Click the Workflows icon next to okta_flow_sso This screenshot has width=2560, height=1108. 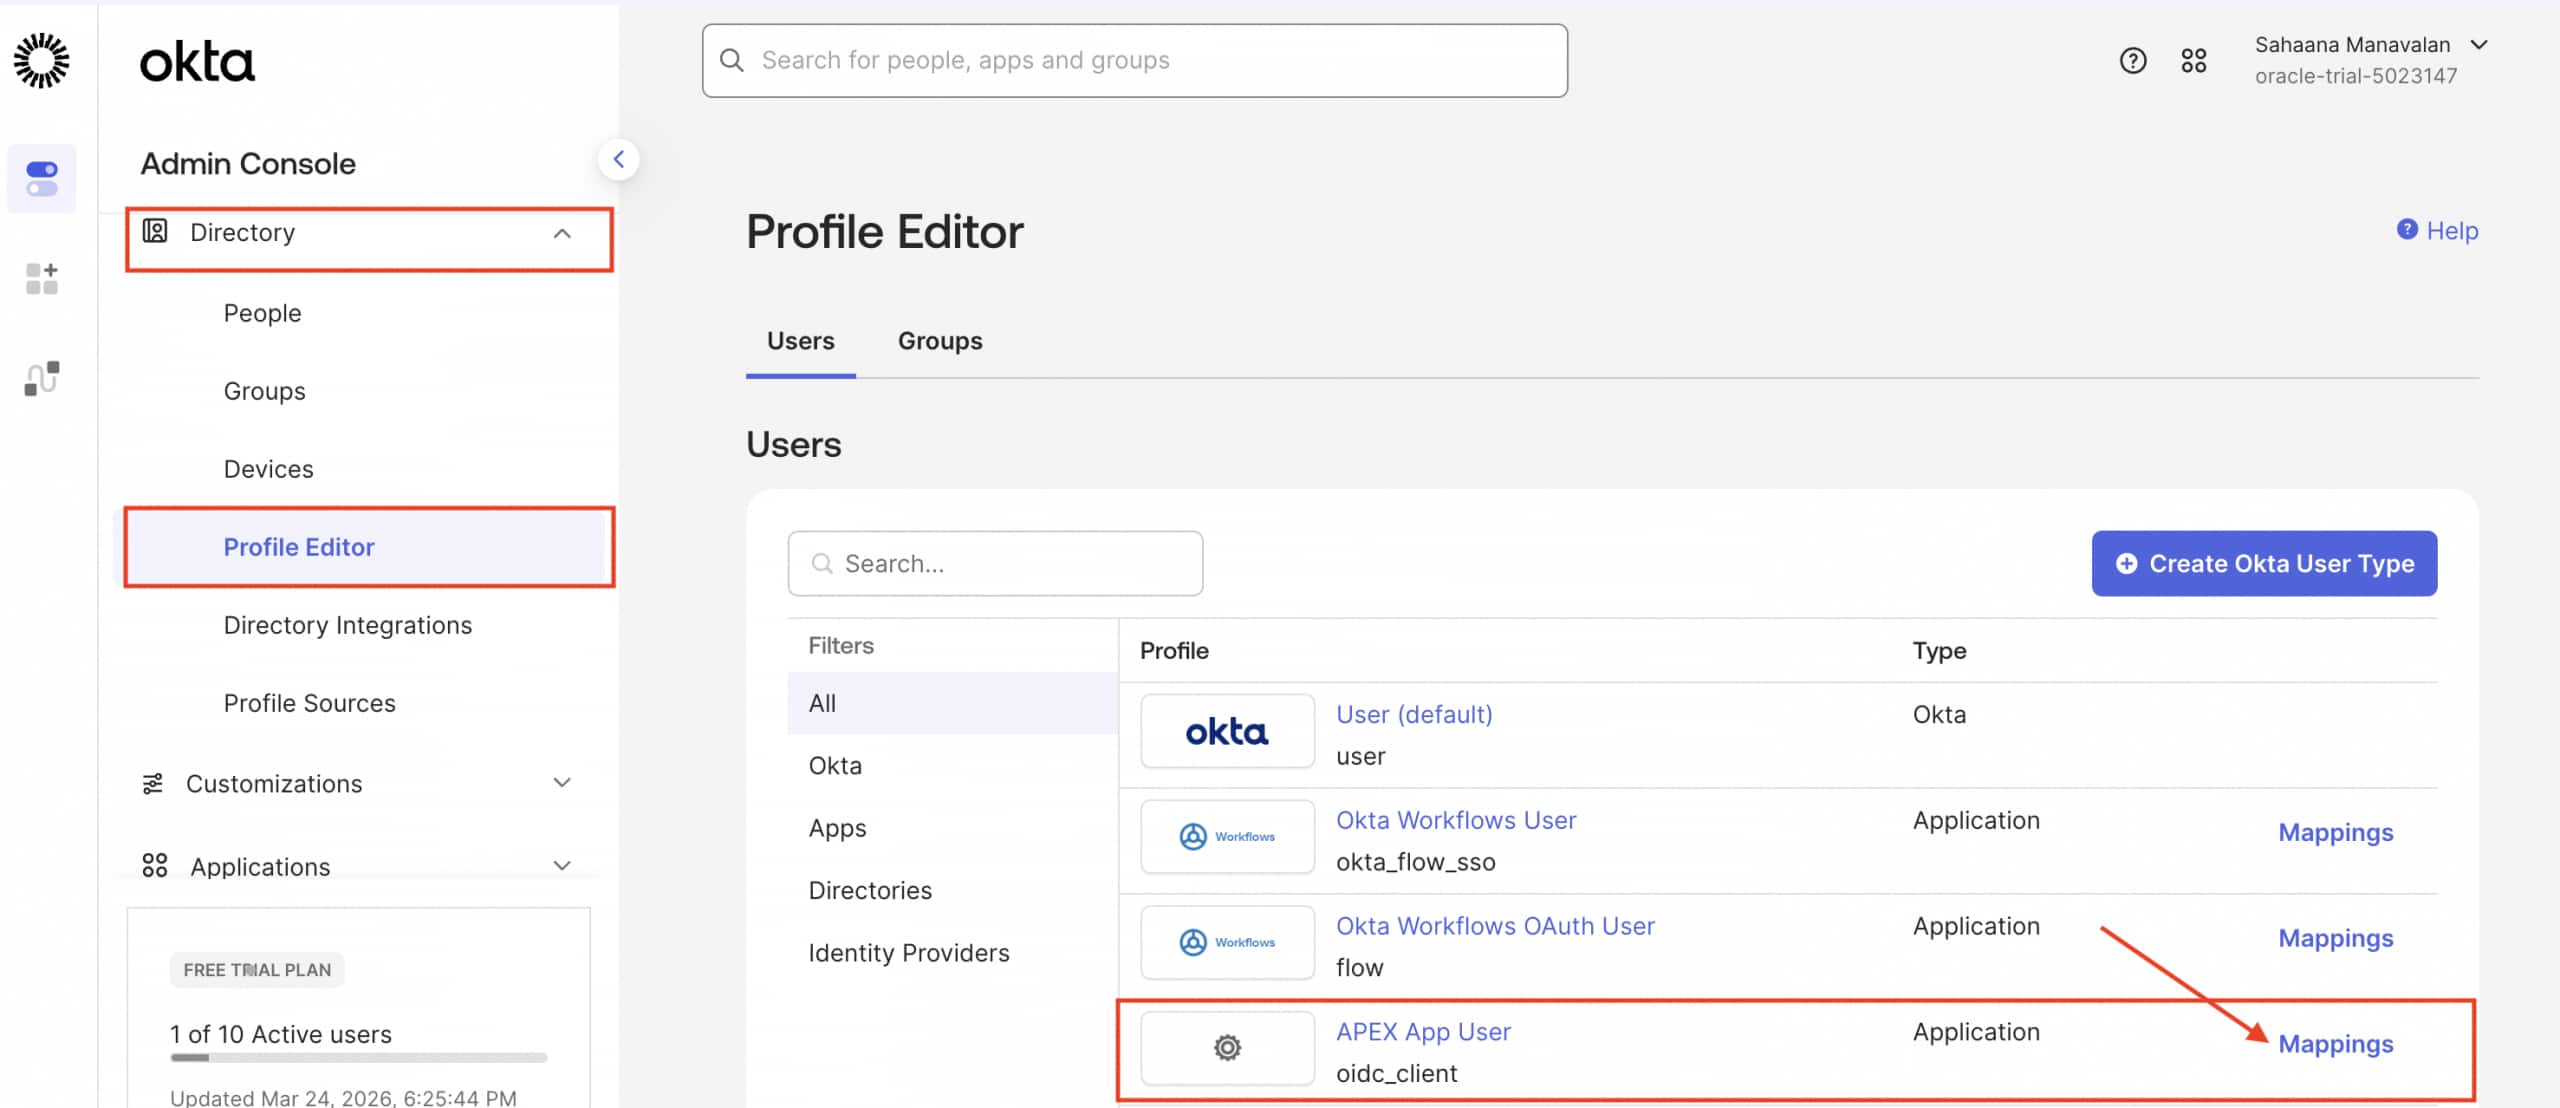click(x=1227, y=836)
